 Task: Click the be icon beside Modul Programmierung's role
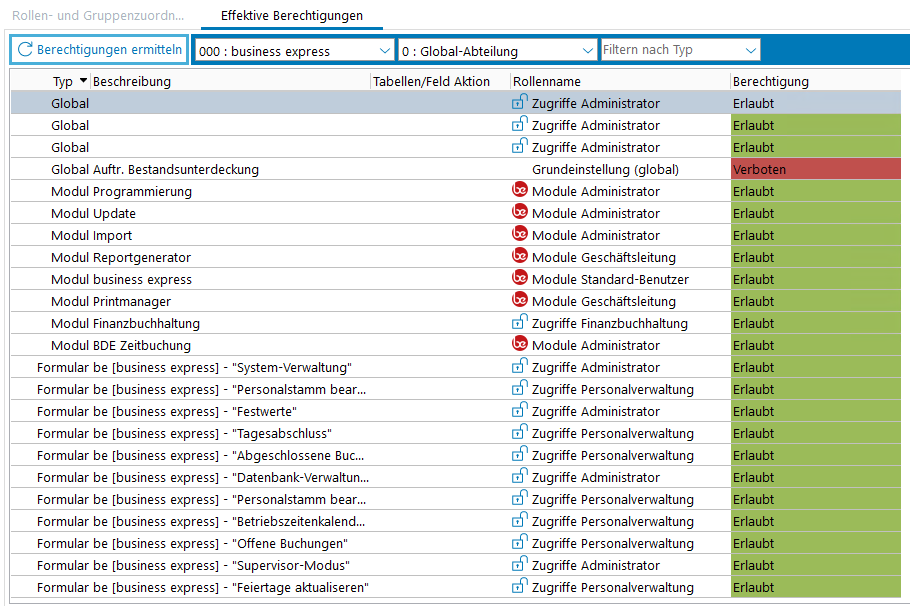pos(519,190)
